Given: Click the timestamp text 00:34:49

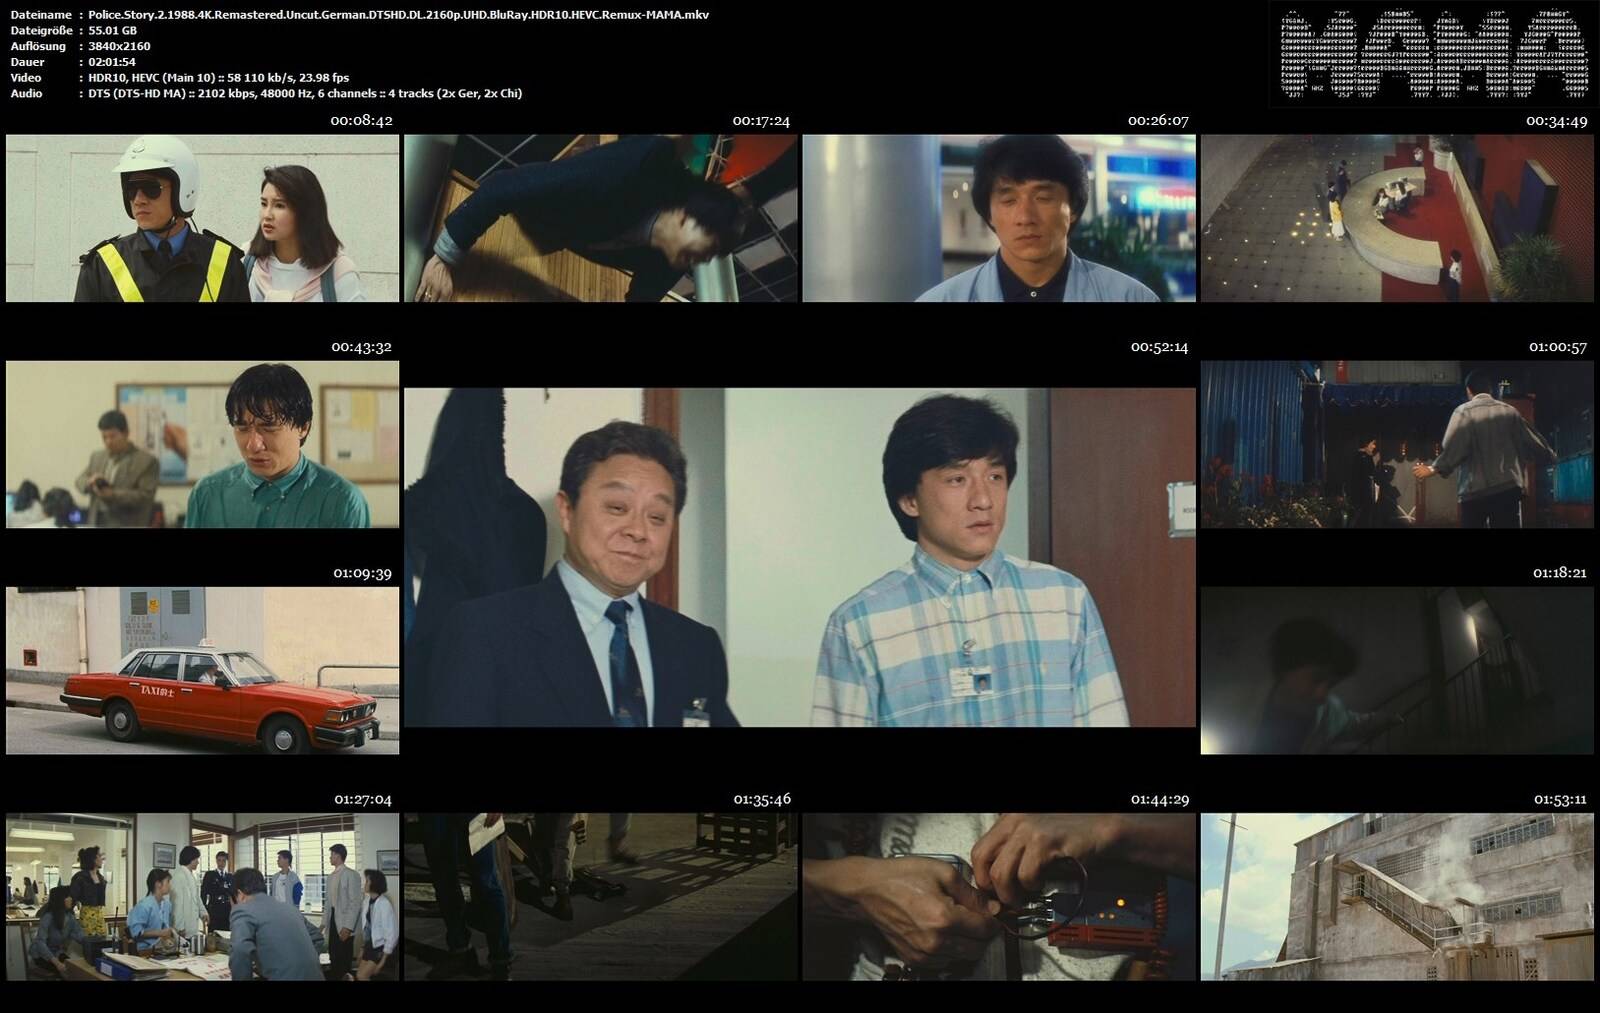Looking at the screenshot, I should coord(1557,121).
